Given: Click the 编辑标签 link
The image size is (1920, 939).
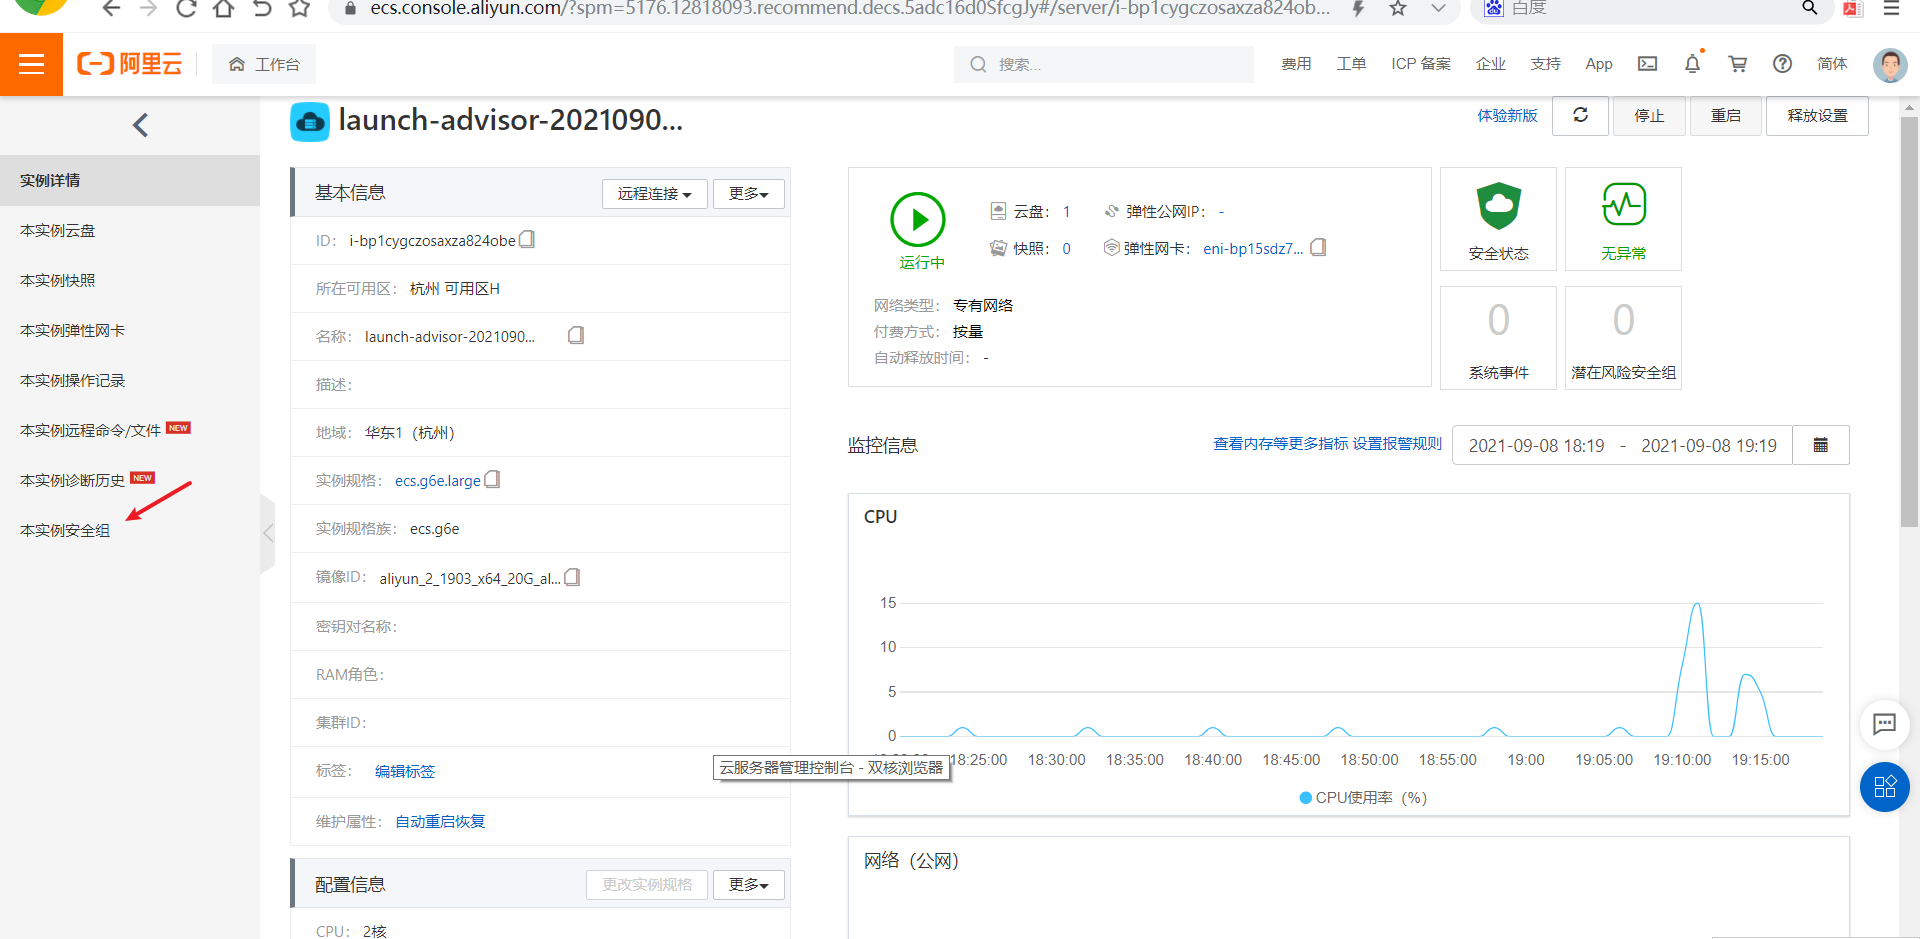Looking at the screenshot, I should tap(405, 771).
